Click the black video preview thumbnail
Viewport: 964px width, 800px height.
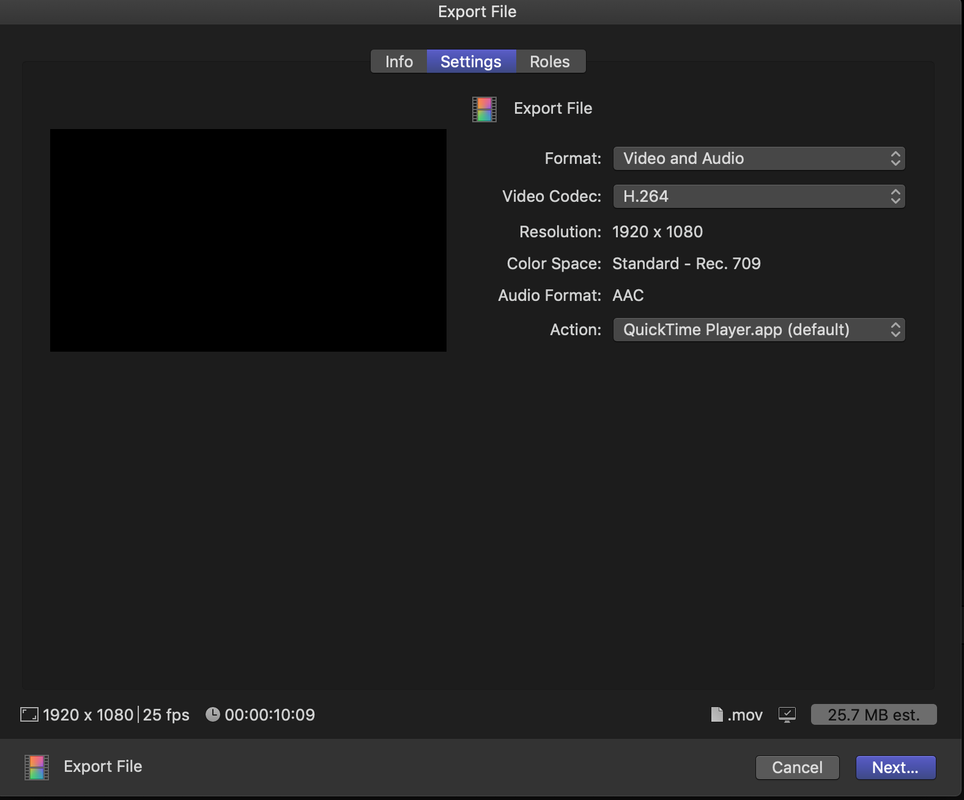[x=248, y=240]
